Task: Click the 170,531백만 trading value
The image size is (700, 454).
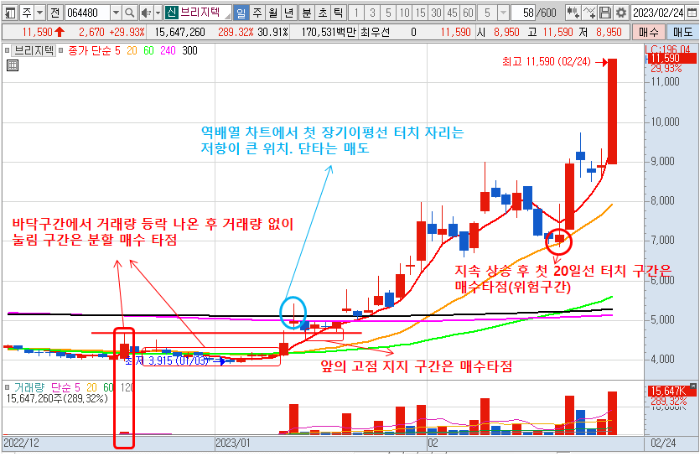Action: [x=329, y=32]
